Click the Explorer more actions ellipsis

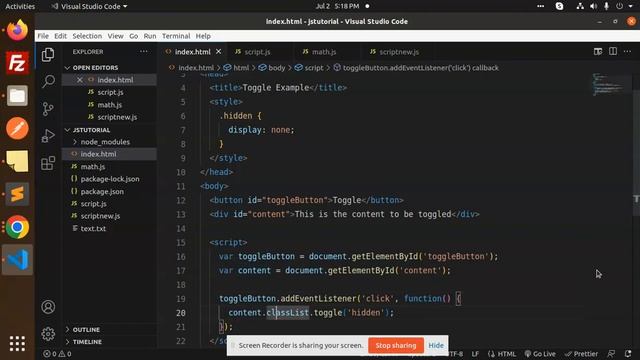pyautogui.click(x=144, y=51)
